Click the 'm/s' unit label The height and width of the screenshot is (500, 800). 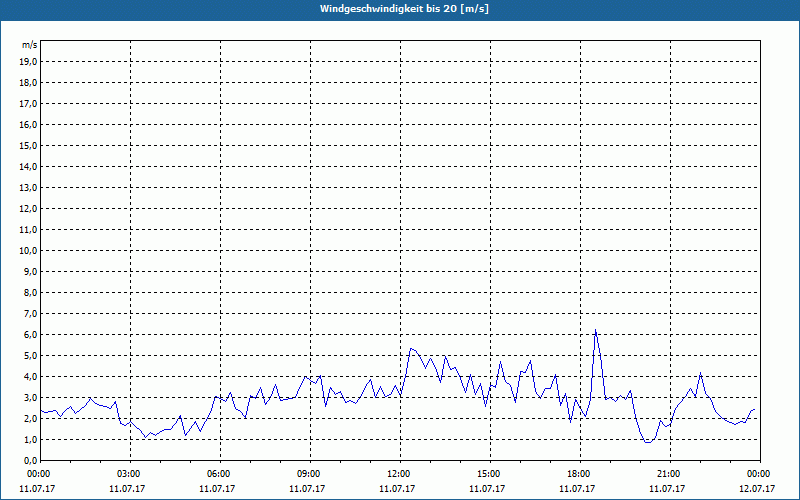[x=30, y=45]
